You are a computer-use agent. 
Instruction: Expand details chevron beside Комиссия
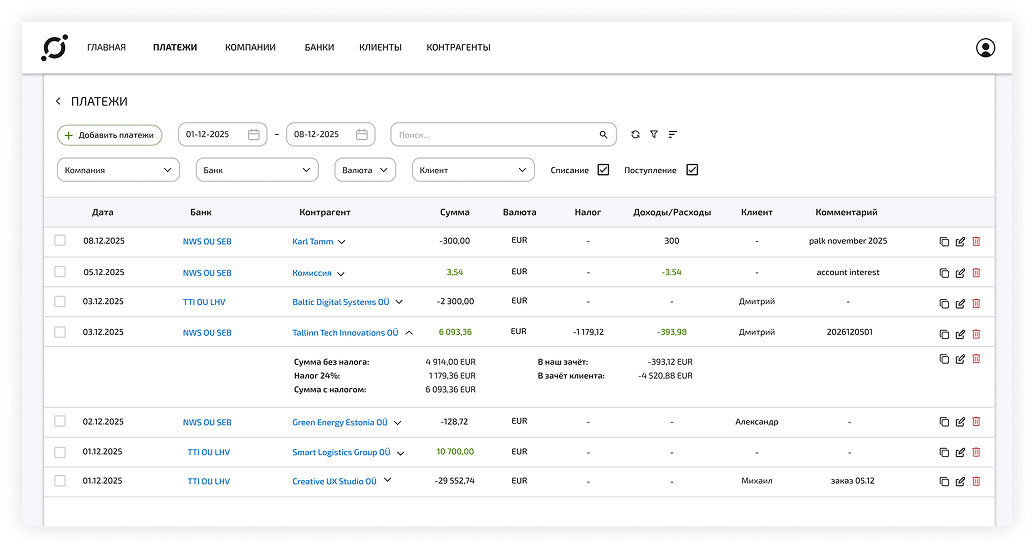(341, 273)
